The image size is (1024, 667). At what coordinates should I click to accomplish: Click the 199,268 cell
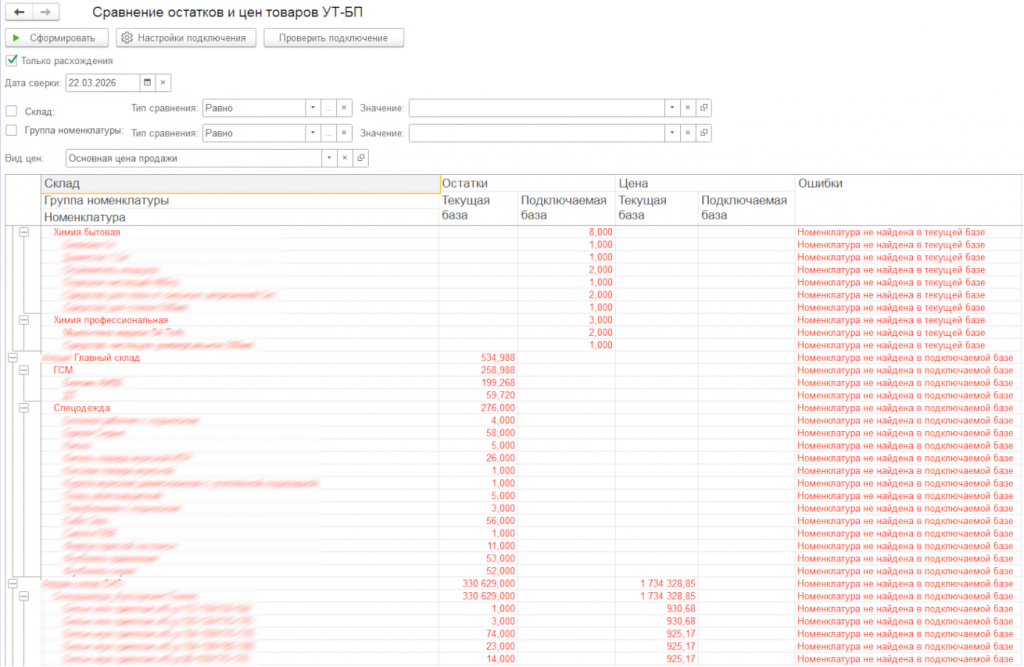tap(498, 383)
